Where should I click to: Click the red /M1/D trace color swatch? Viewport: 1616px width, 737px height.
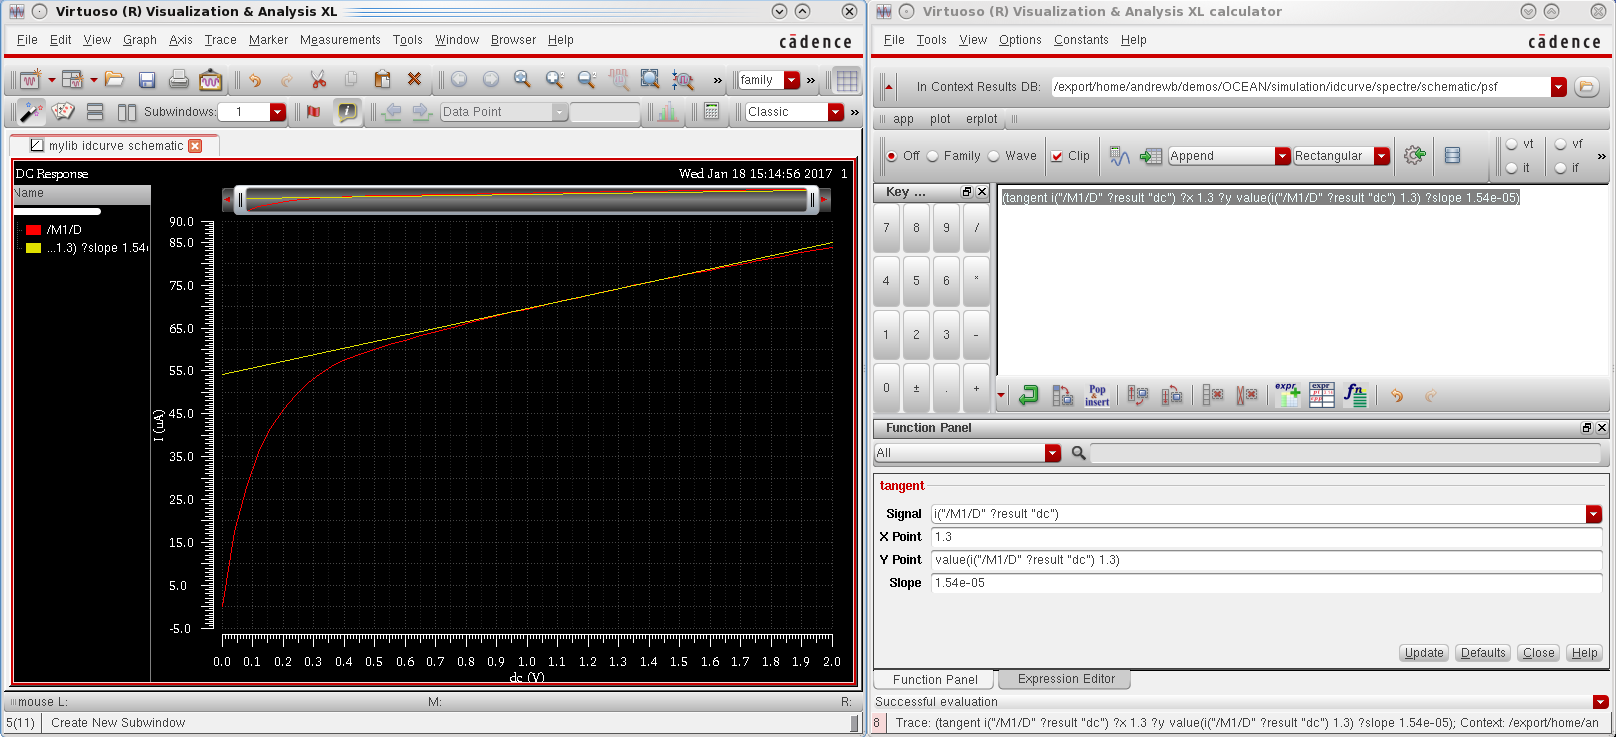point(33,230)
